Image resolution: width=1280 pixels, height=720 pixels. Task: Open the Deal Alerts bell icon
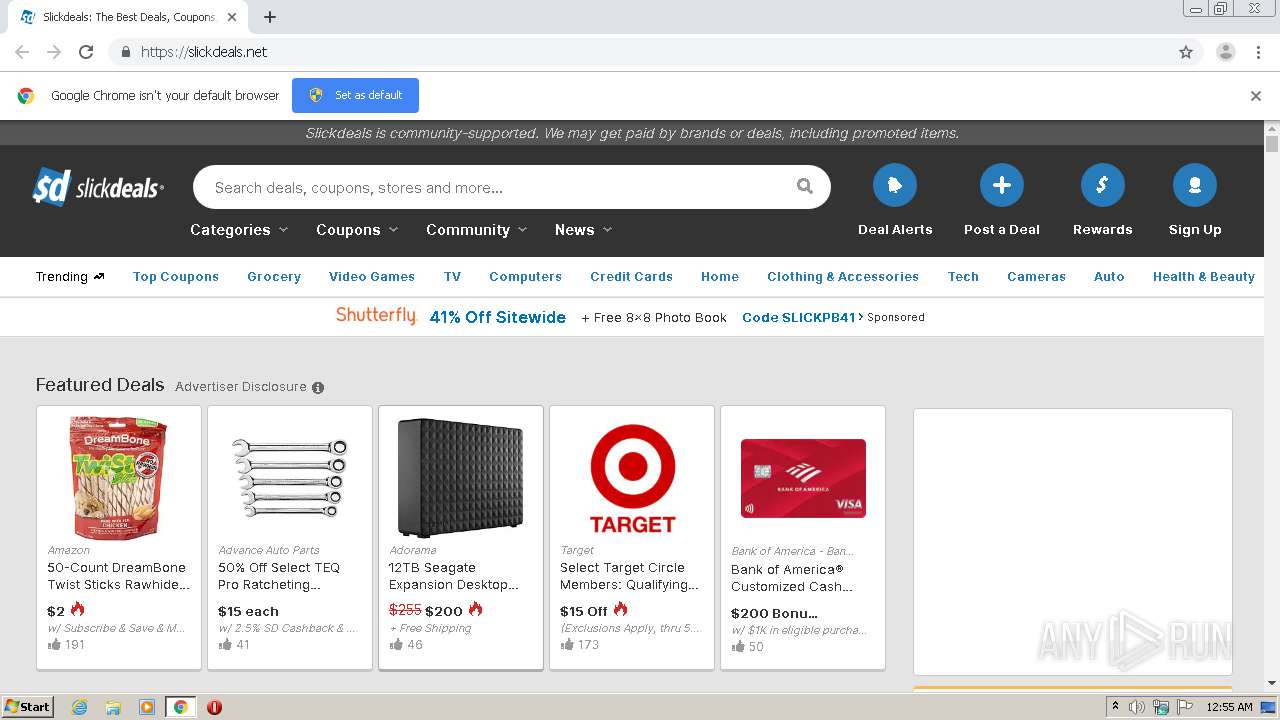[x=895, y=185]
